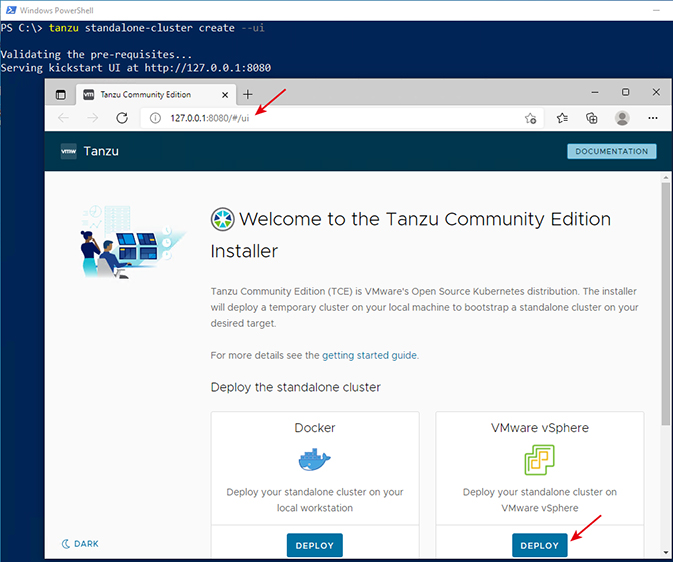The width and height of the screenshot is (673, 562).
Task: Open the Collections icon in Edge toolbar
Action: click(x=592, y=118)
